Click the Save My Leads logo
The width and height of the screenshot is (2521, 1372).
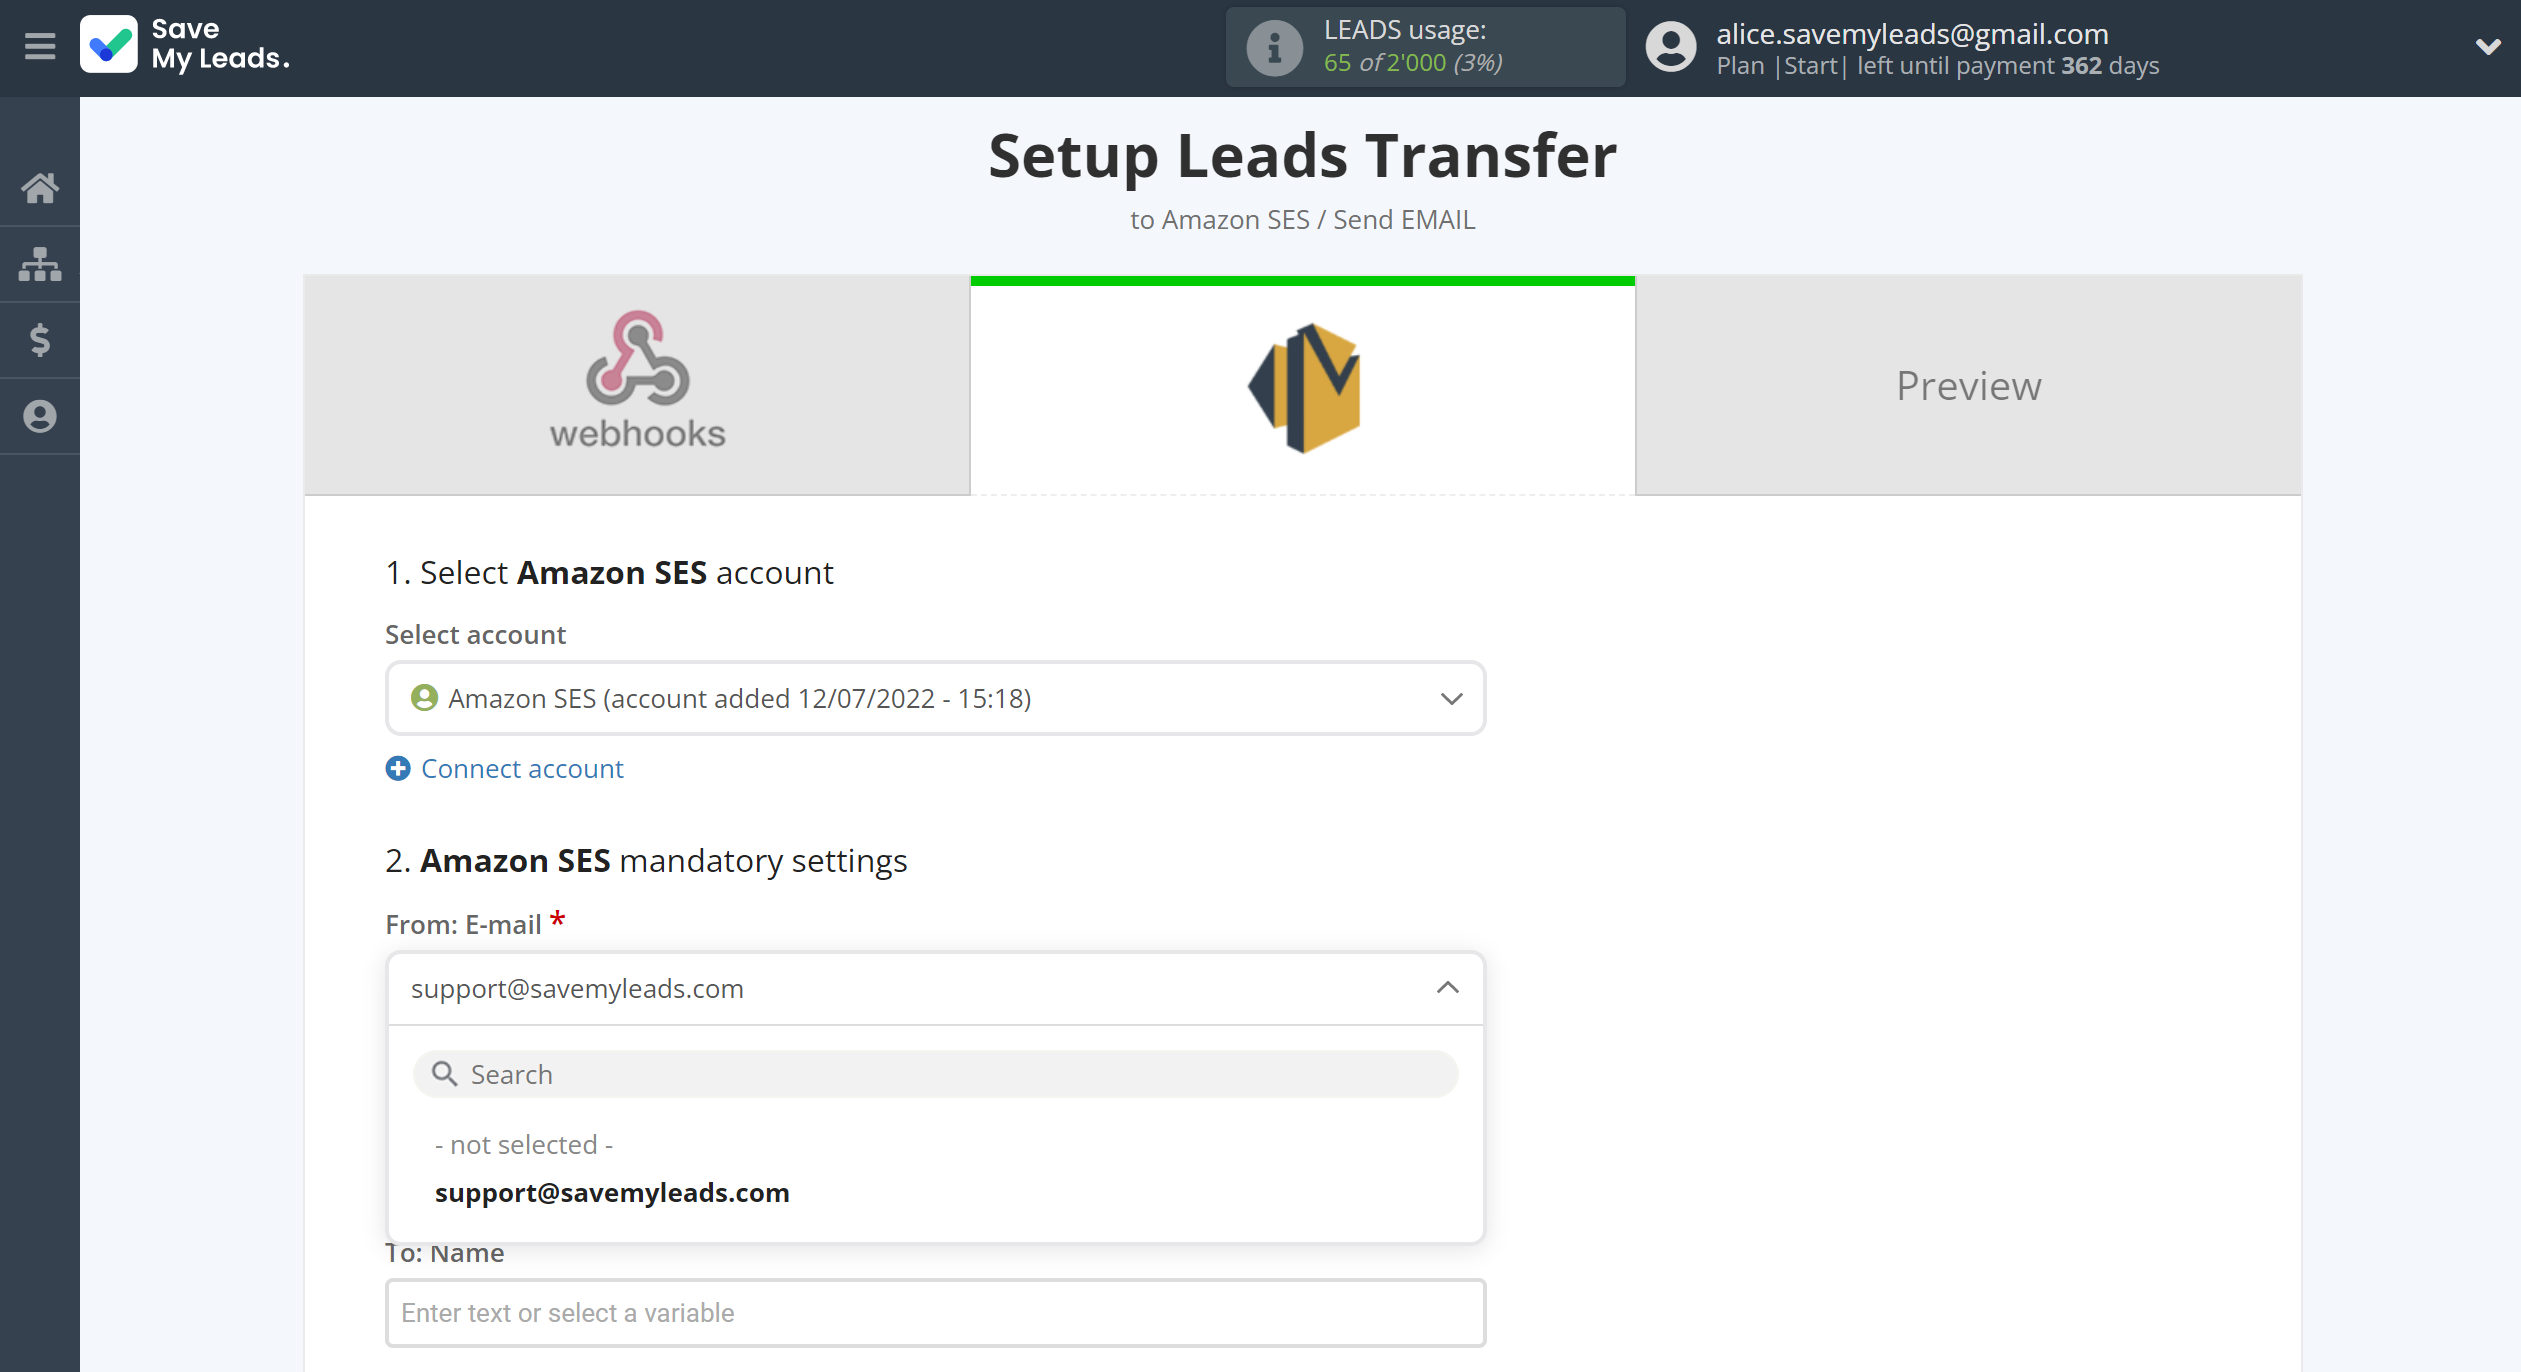(x=185, y=45)
